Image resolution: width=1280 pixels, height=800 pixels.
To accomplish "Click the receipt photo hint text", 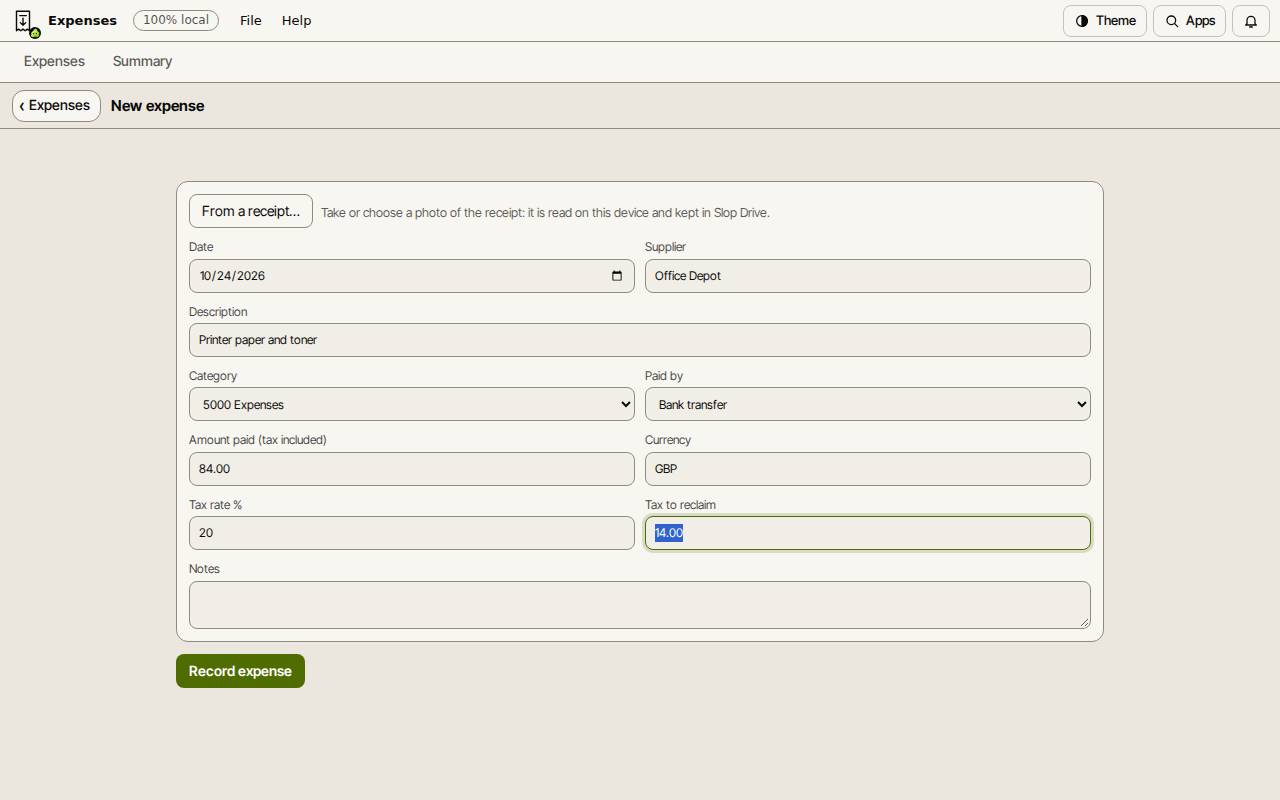I will [545, 213].
